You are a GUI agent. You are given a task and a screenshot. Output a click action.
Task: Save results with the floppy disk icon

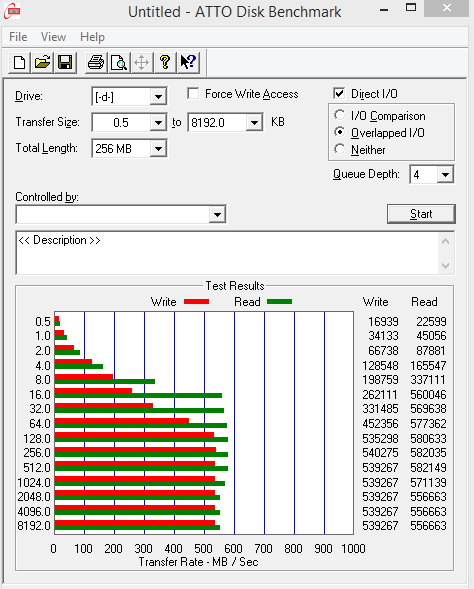click(x=65, y=62)
